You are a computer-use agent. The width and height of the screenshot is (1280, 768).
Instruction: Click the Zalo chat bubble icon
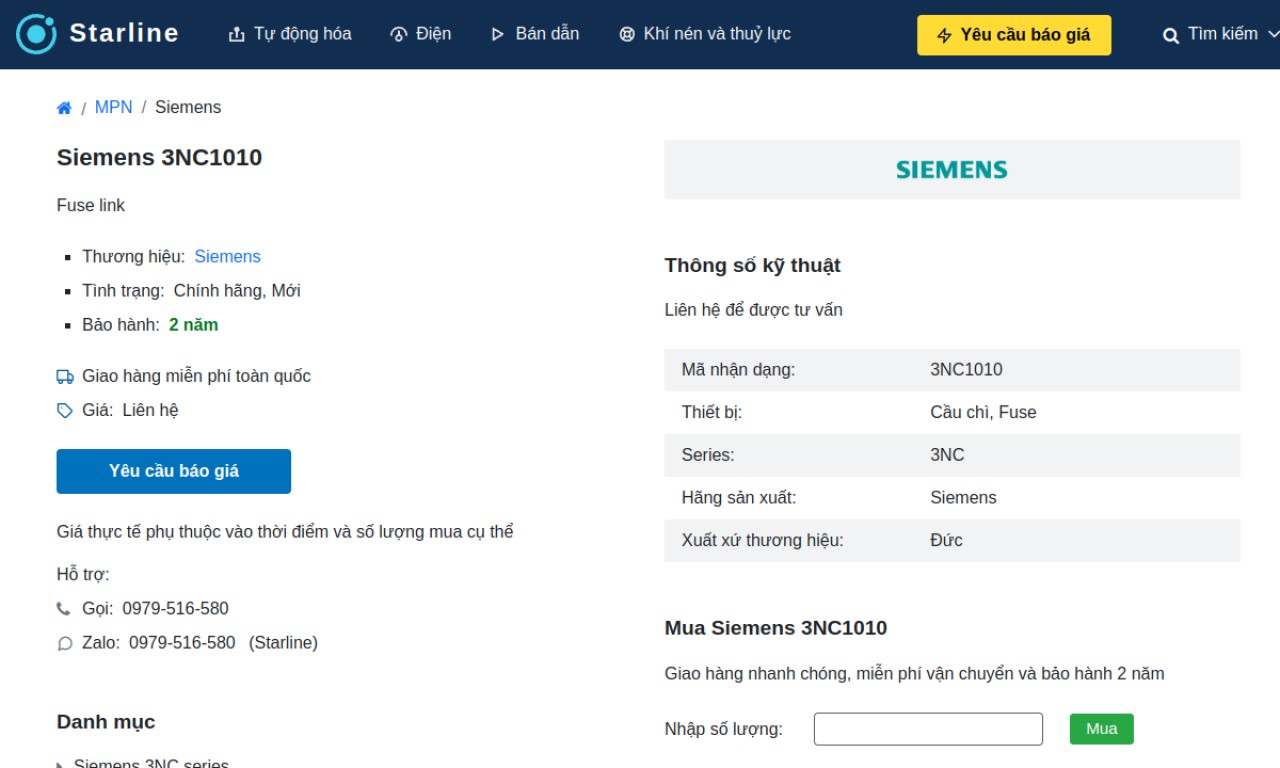(65, 643)
